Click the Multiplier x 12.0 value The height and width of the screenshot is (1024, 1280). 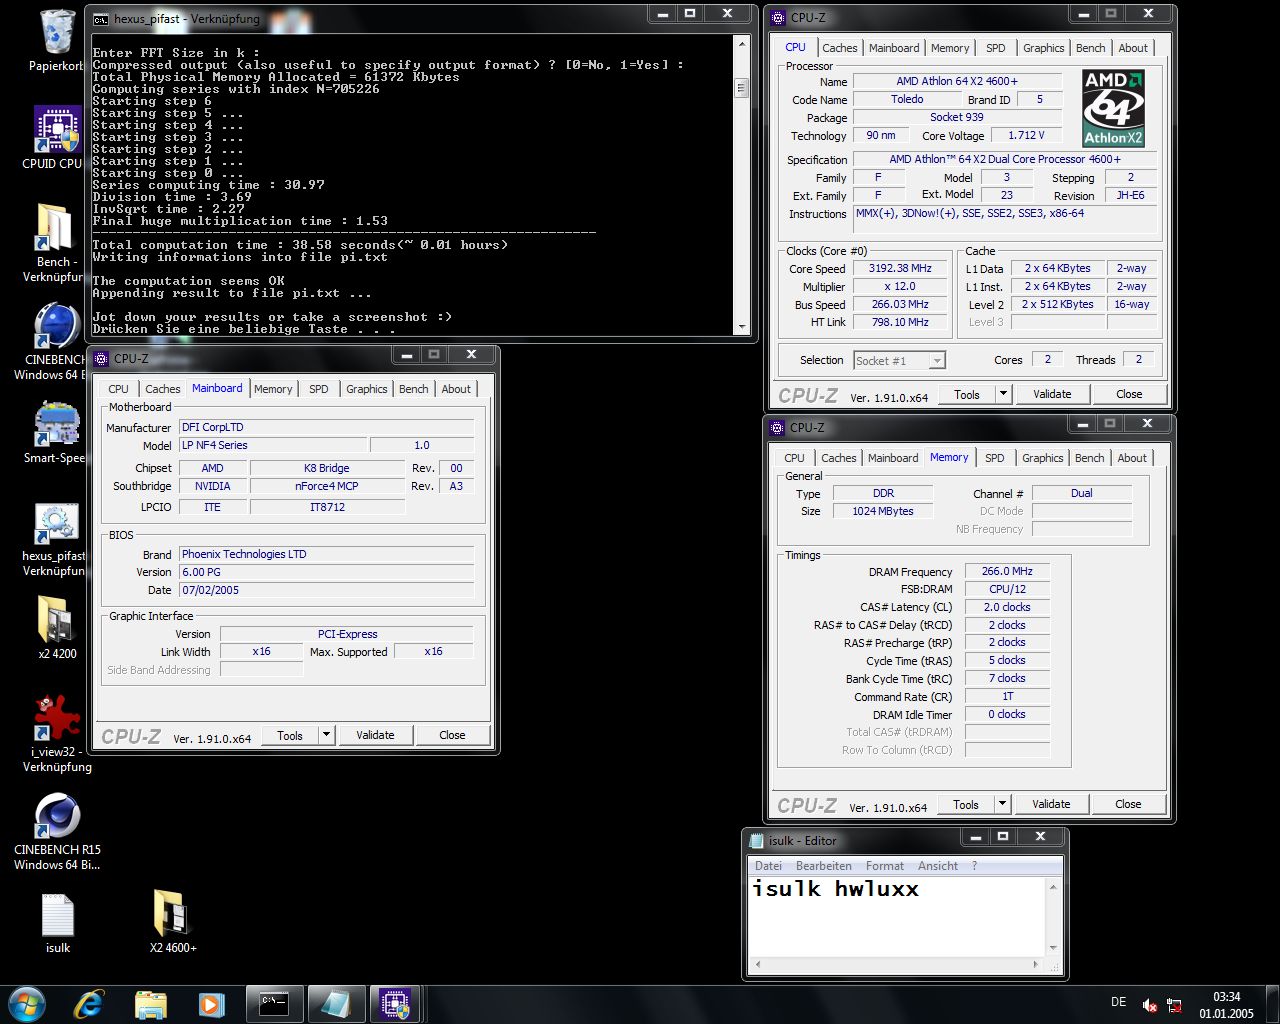[x=900, y=287]
